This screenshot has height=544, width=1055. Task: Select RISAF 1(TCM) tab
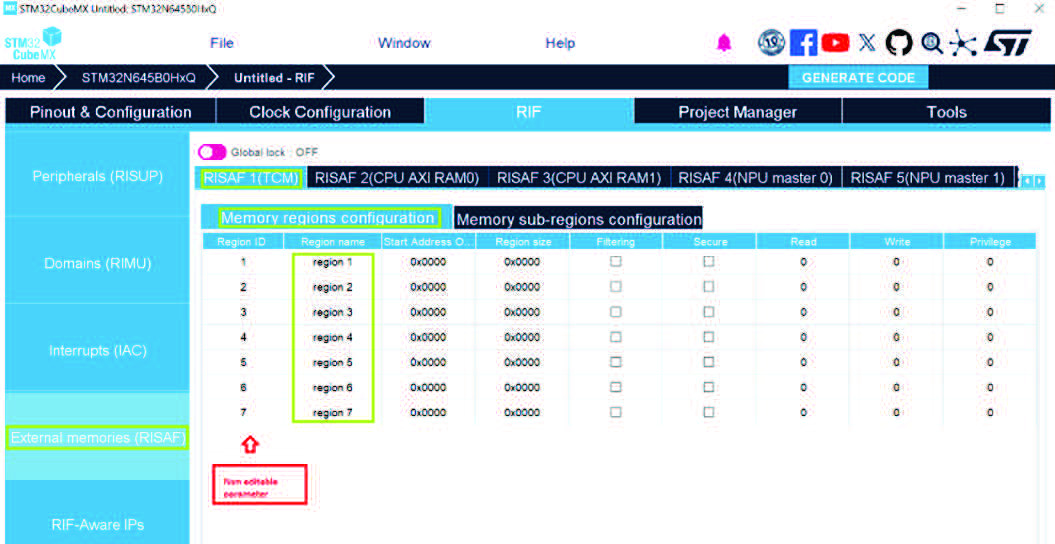252,178
